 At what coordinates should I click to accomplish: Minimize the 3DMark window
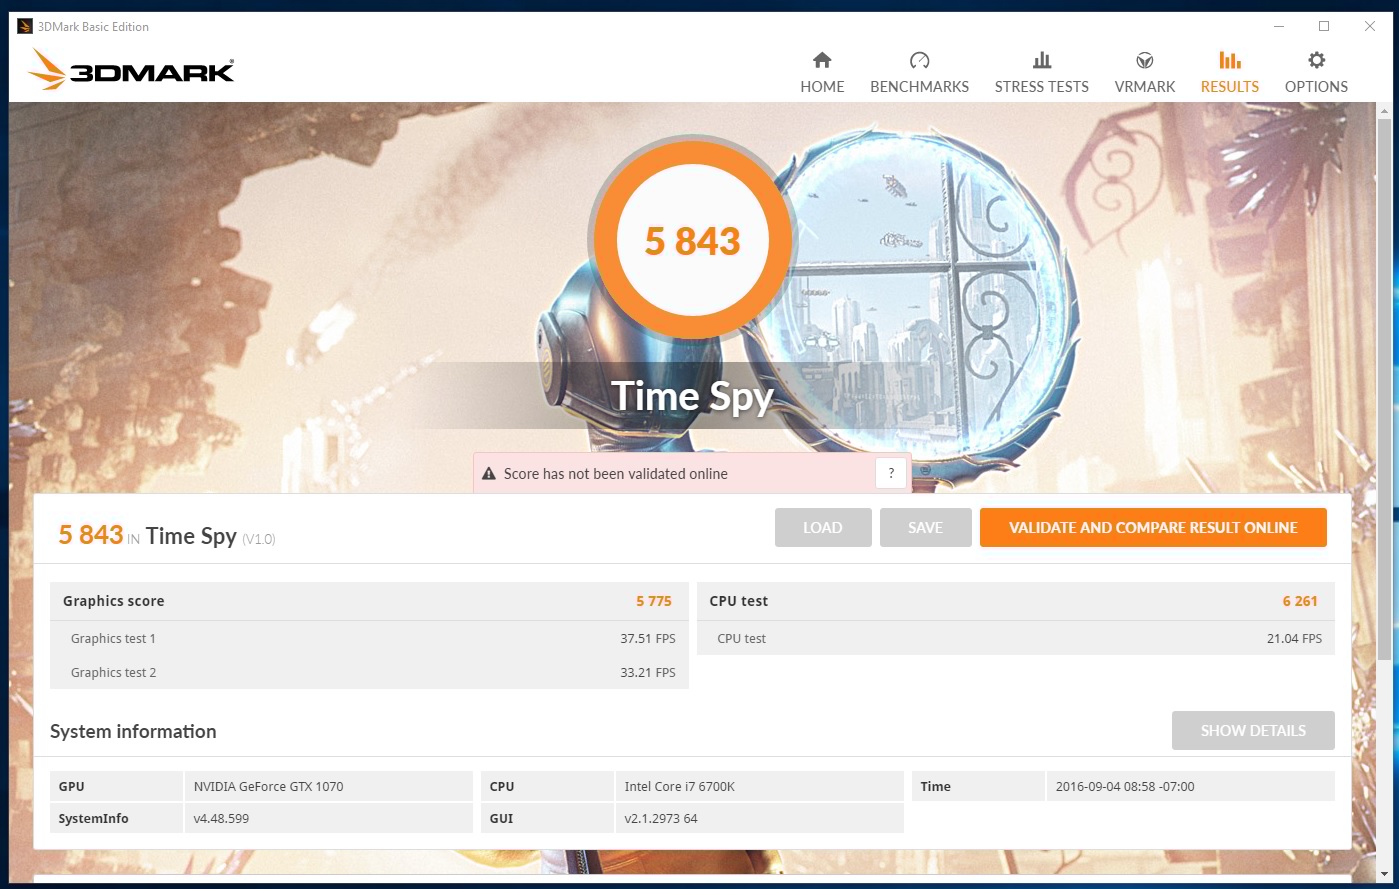1279,27
